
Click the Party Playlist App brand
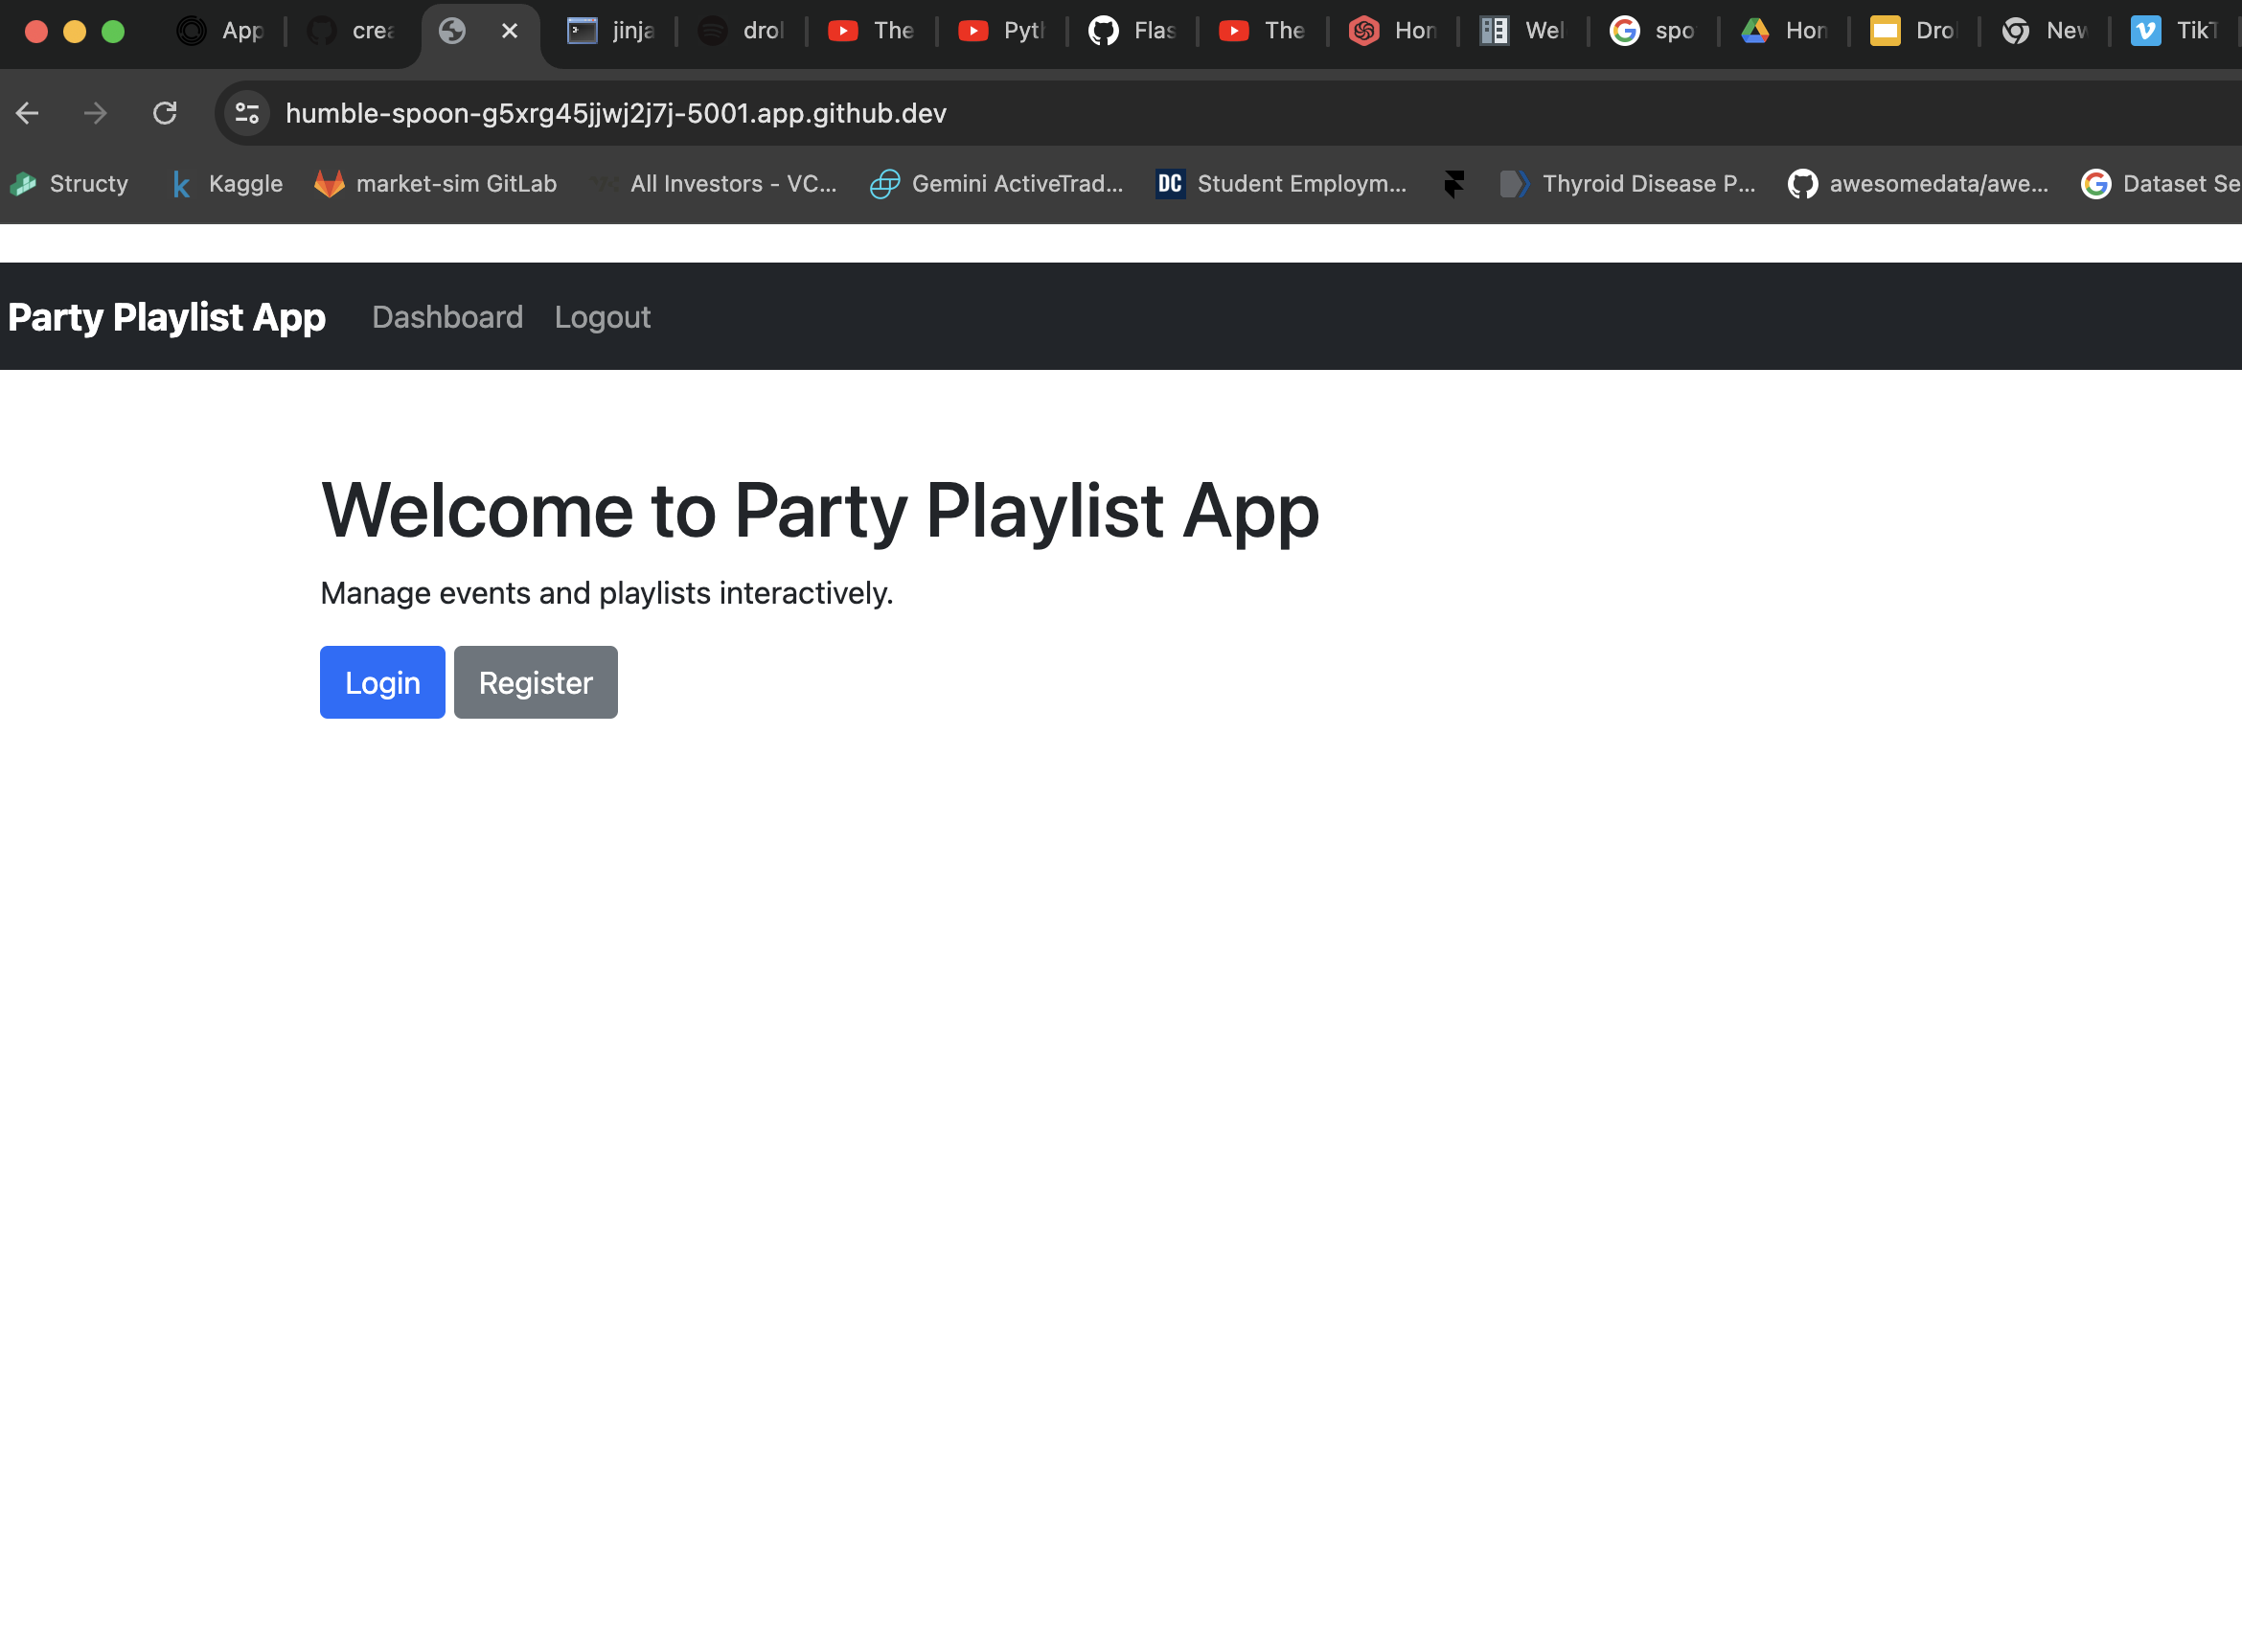tap(167, 317)
